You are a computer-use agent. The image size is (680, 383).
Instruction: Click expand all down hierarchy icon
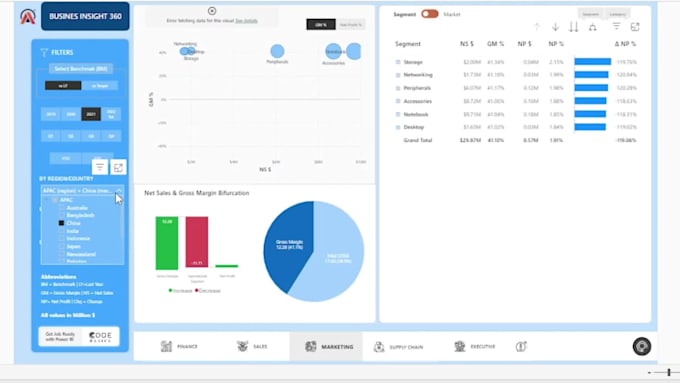[x=592, y=27]
